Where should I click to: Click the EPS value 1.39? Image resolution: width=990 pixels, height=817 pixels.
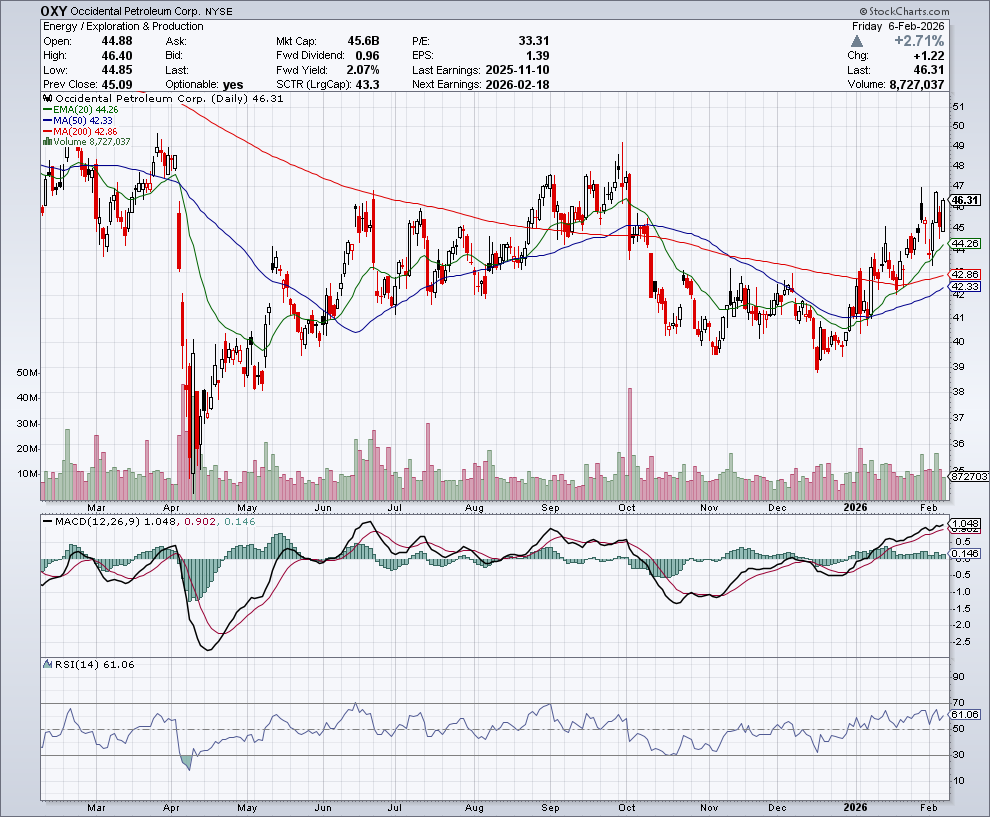tap(537, 56)
